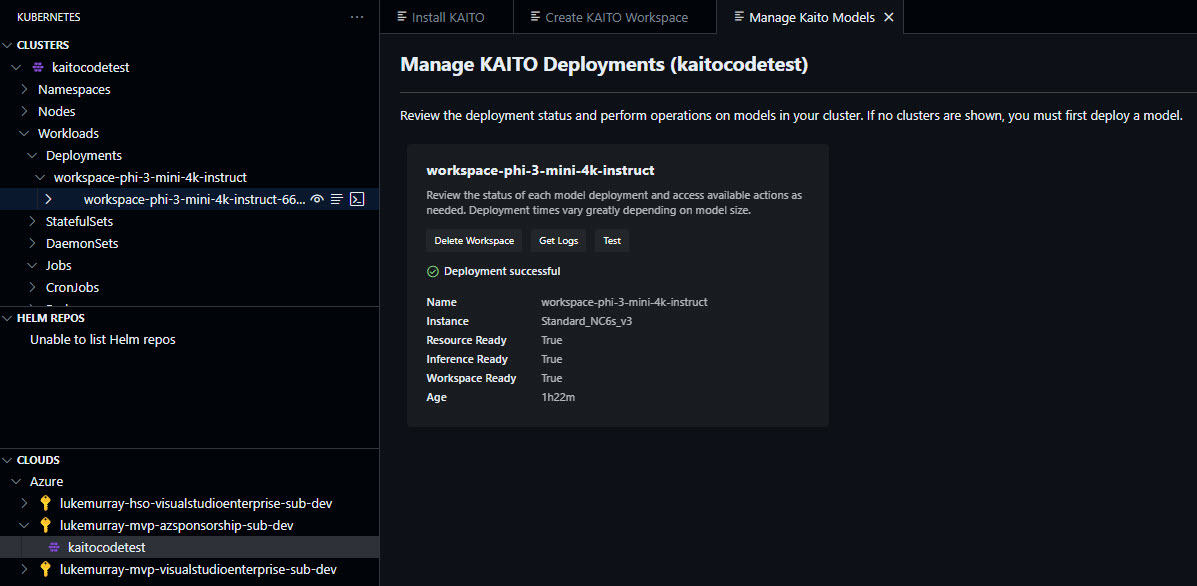Collapse workspace-phi-3-mini-4k-instruct deployment node

(40, 177)
